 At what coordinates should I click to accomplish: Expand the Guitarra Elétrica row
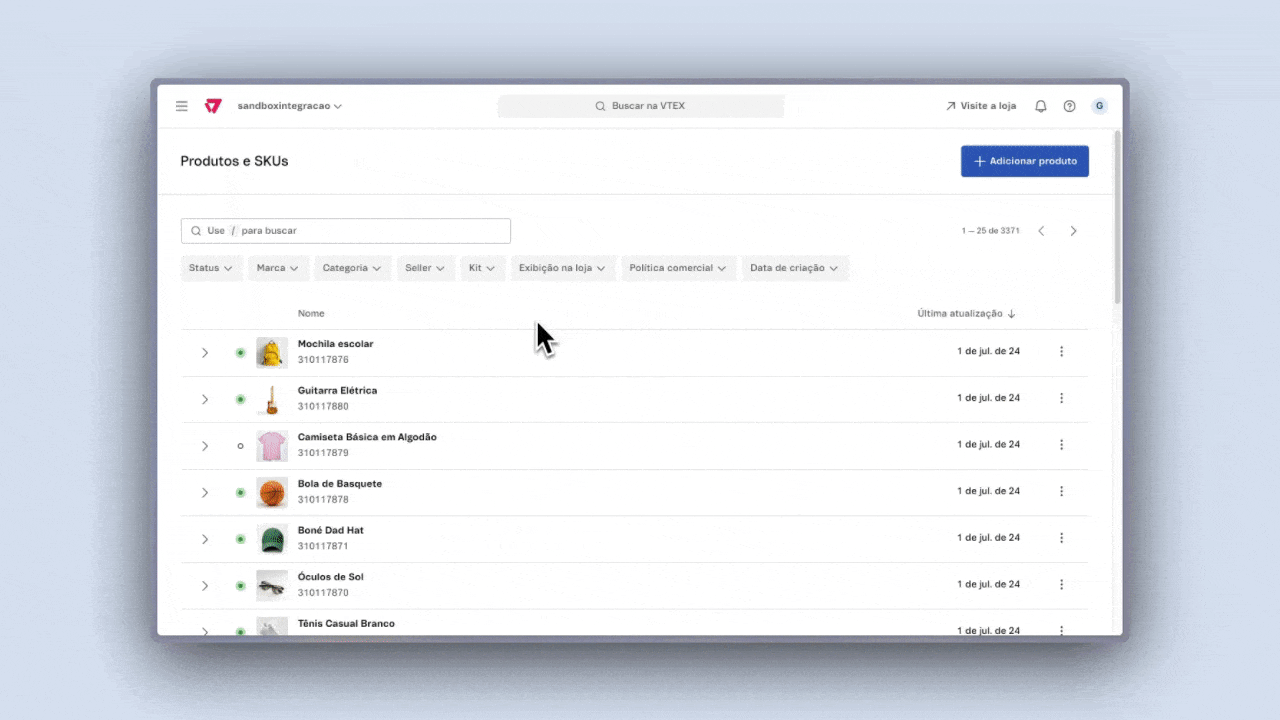(205, 399)
